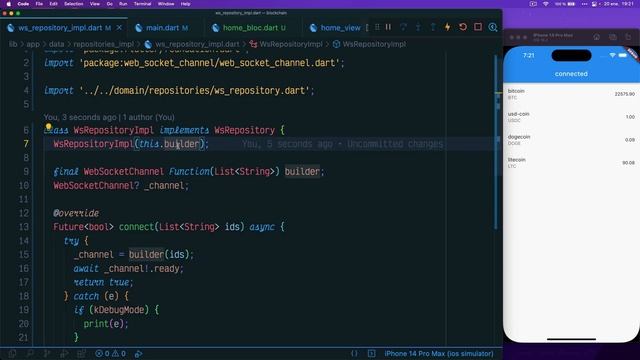Click the Wi-Fi icon in macOS menu bar

pos(545,4)
